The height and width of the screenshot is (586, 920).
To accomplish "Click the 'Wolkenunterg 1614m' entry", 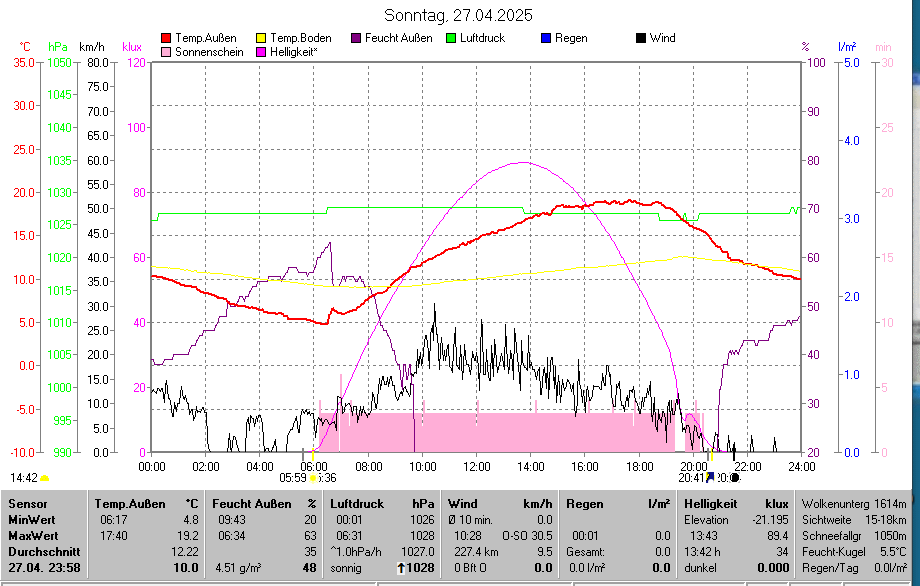I will coord(854,504).
